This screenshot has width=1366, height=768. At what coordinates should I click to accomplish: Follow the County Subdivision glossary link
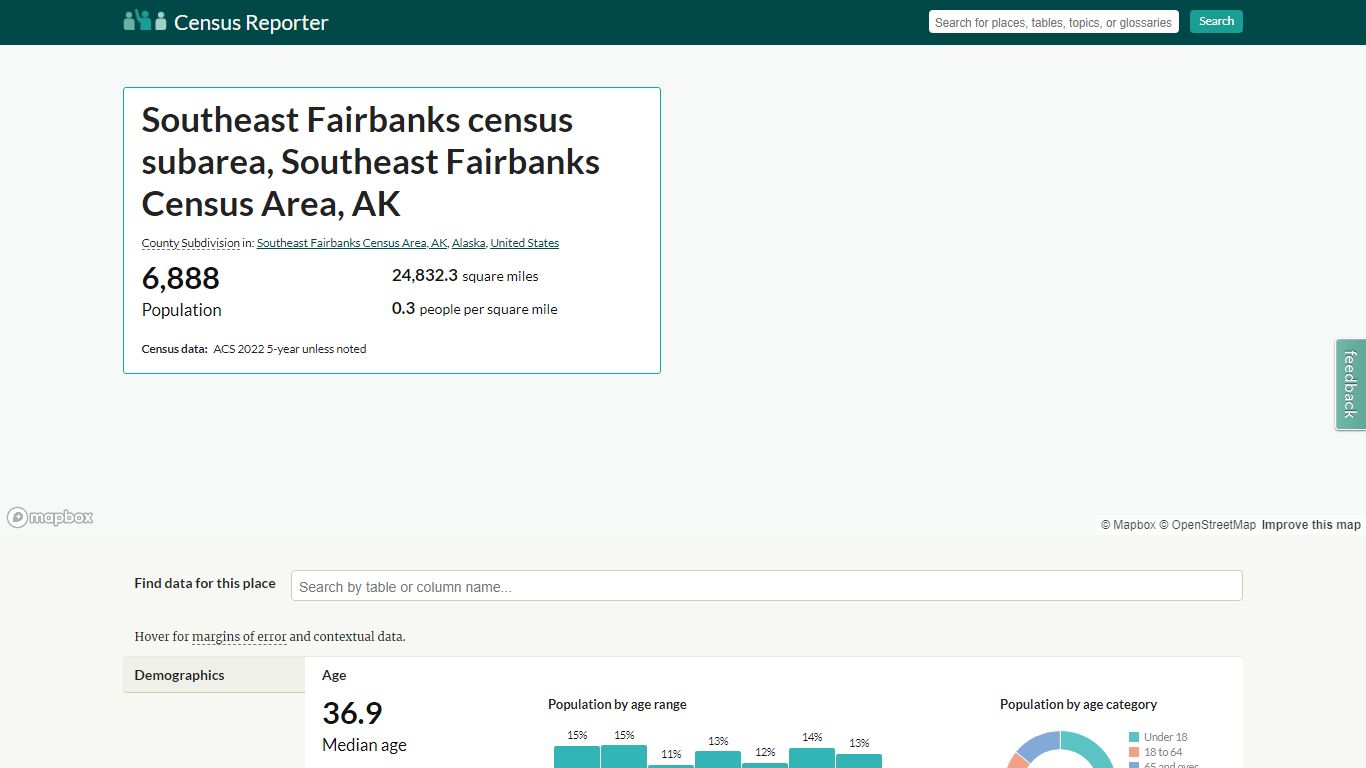tap(191, 243)
